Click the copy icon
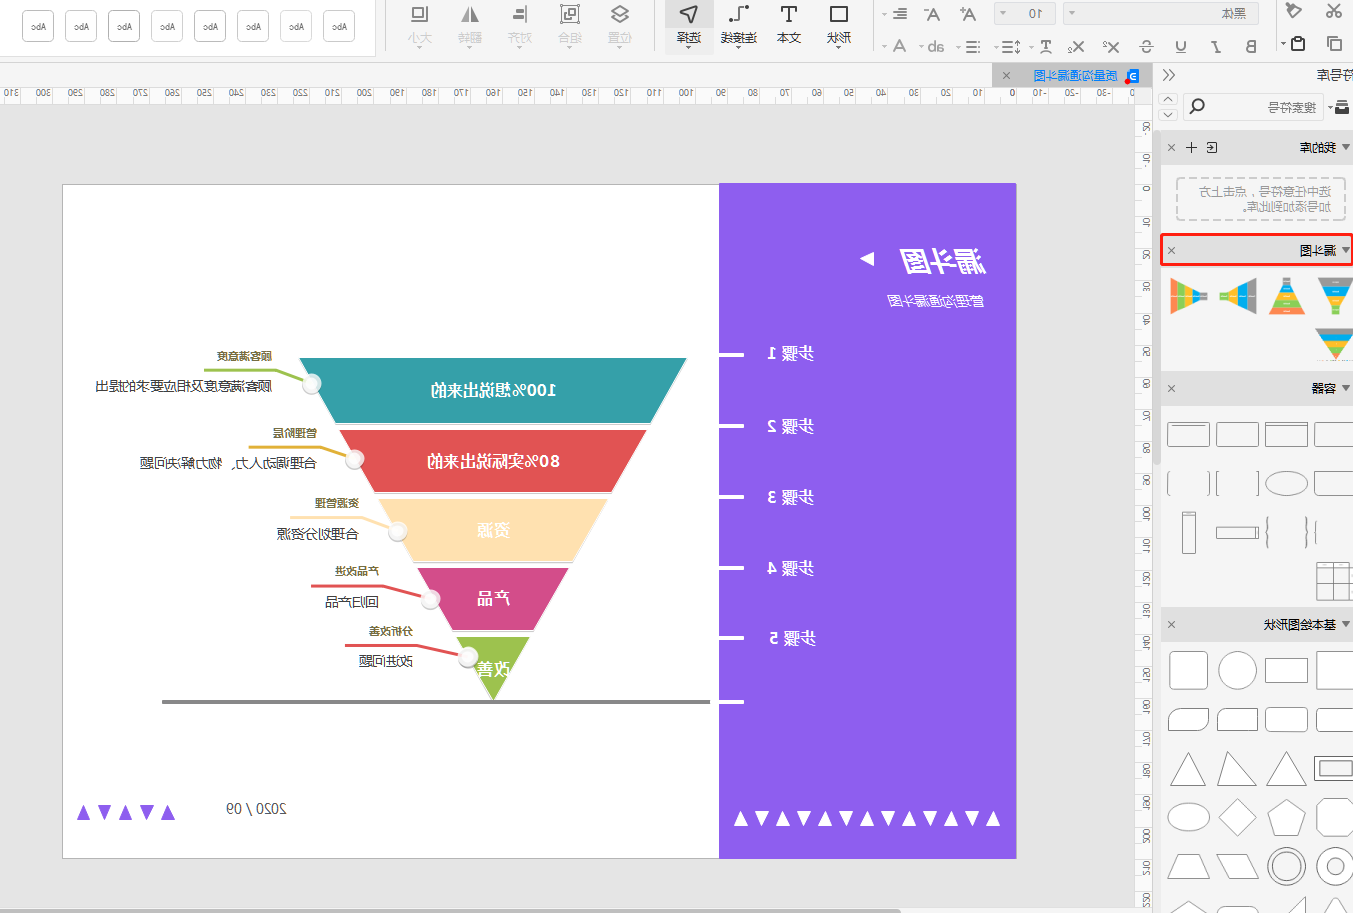 [x=1334, y=43]
